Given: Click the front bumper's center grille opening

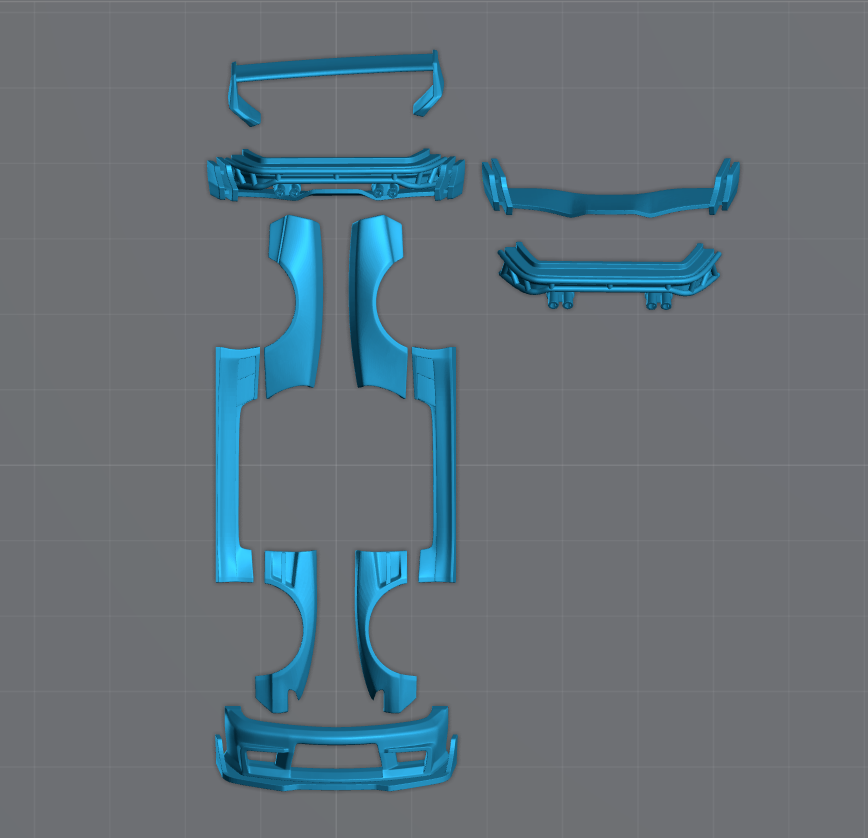Looking at the screenshot, I should pos(335,758).
